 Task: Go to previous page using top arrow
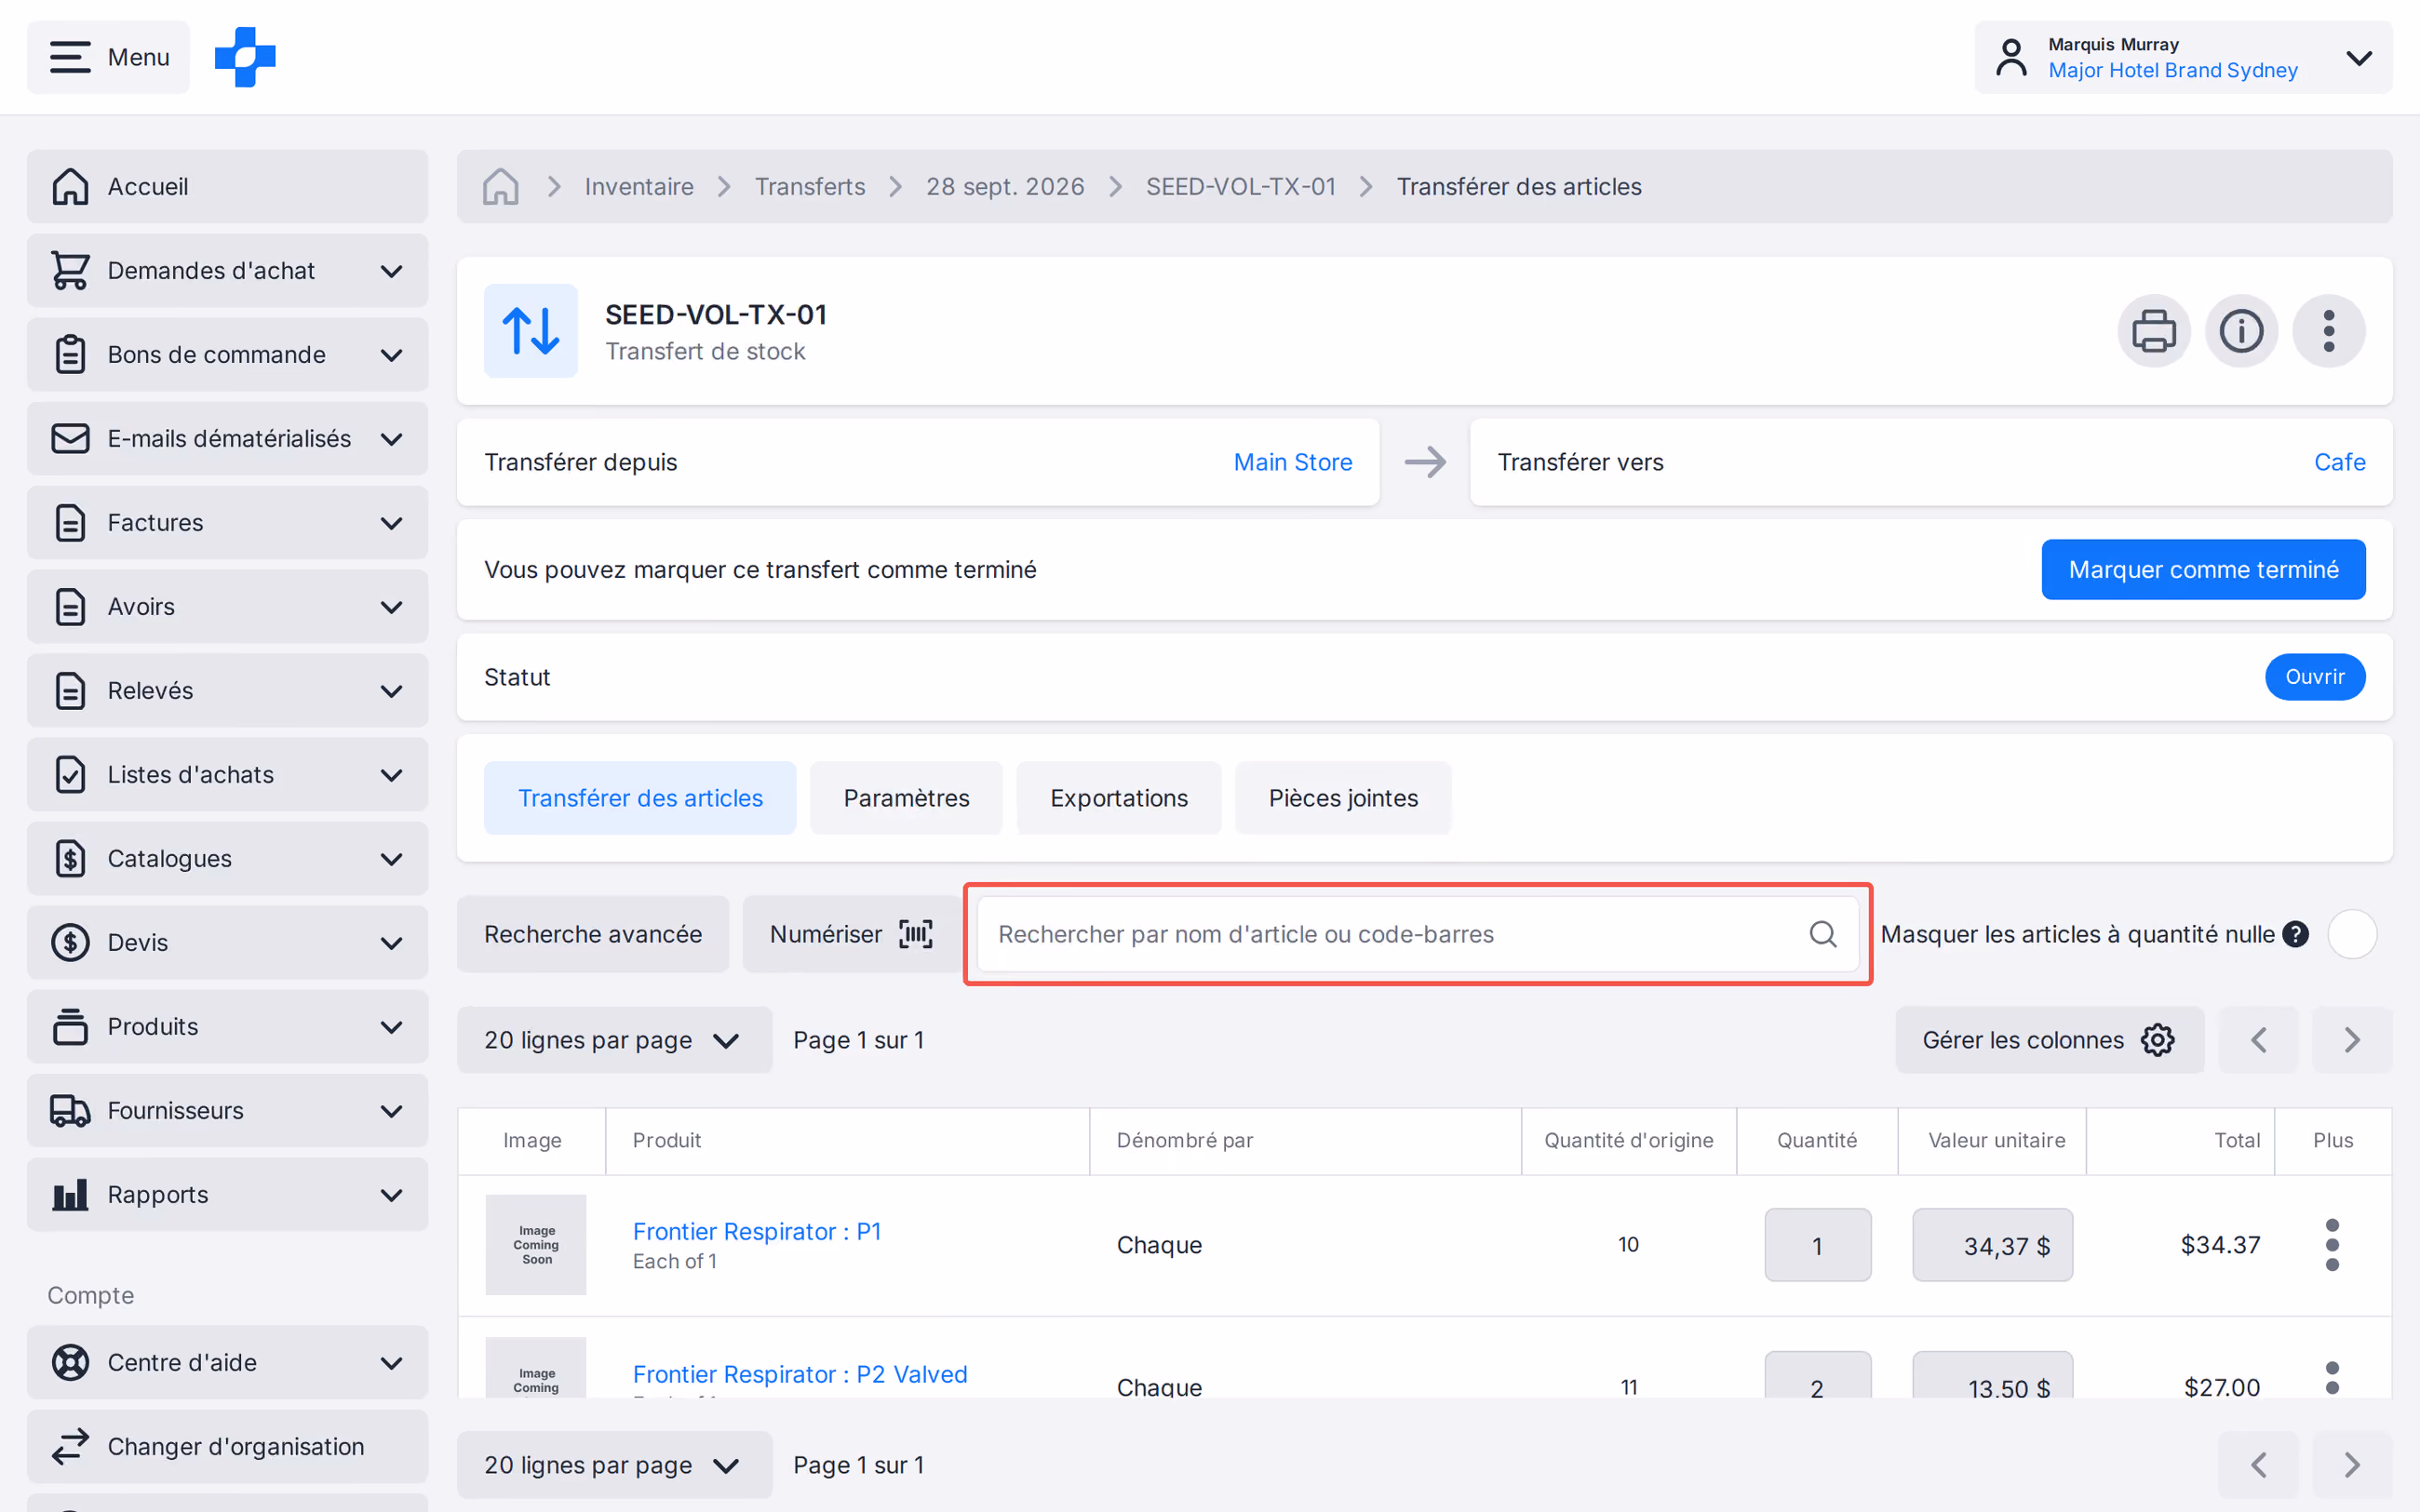[2258, 1040]
